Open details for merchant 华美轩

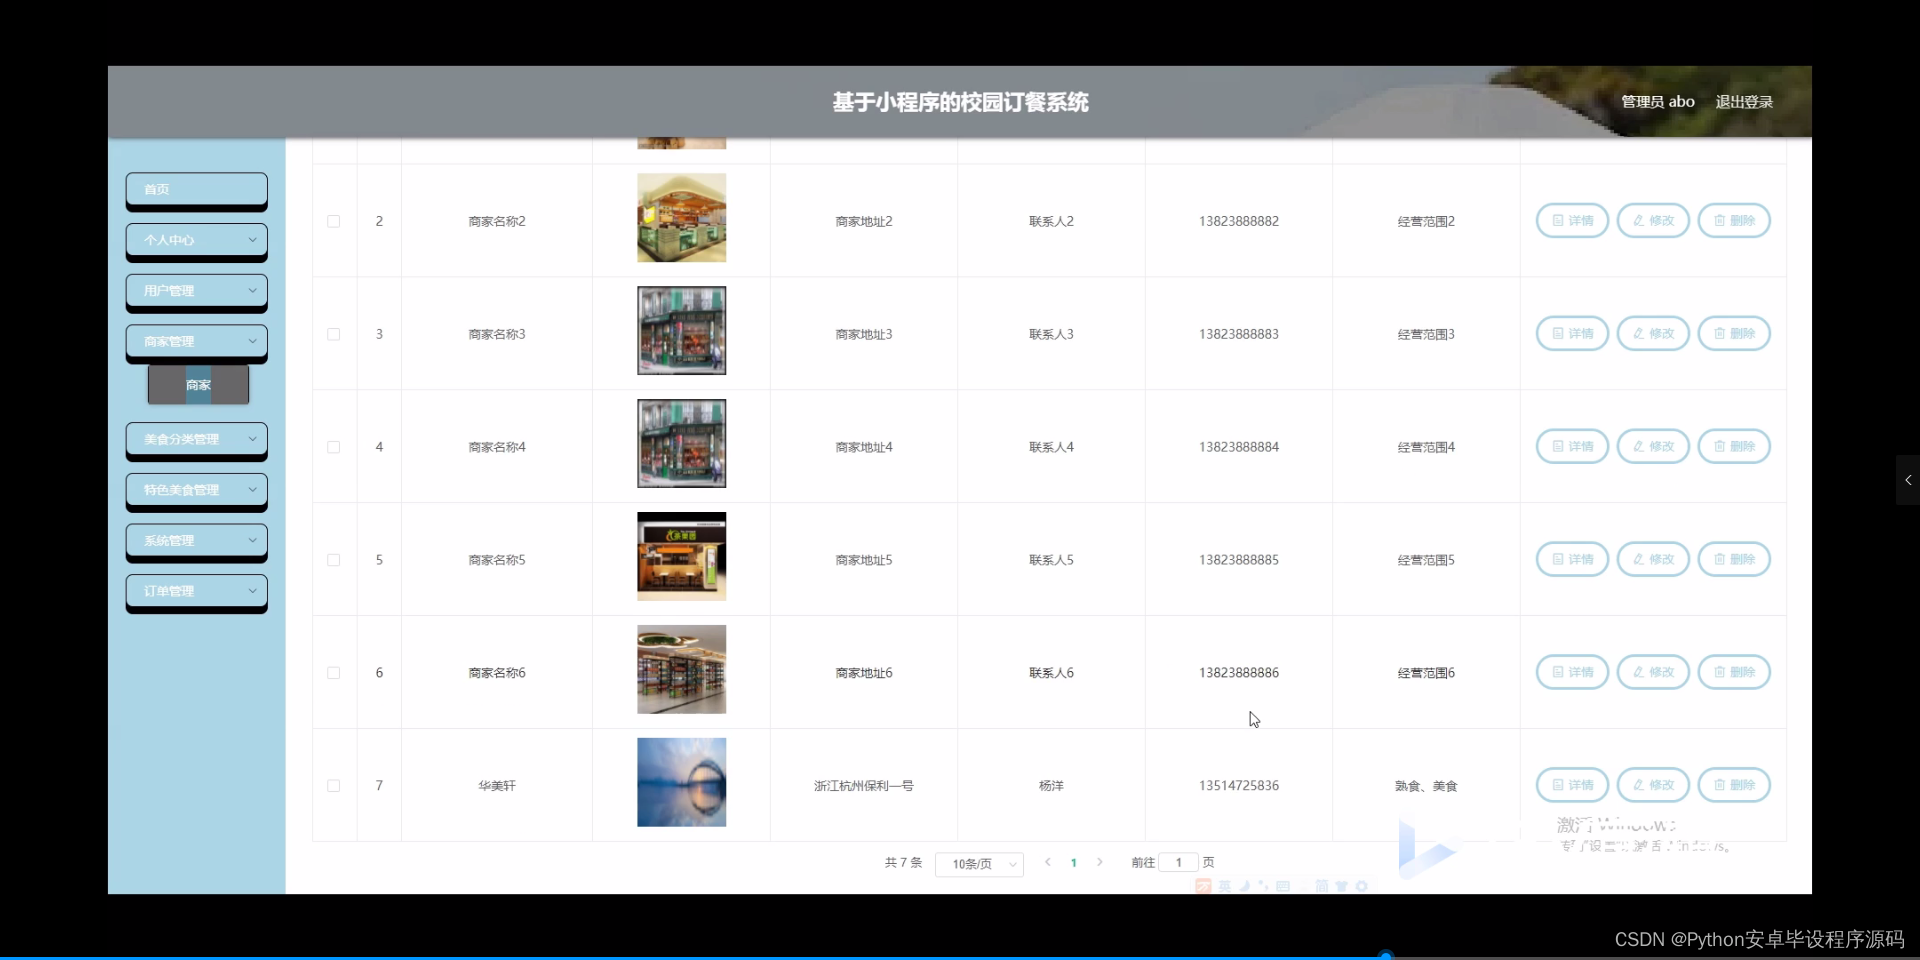click(1571, 785)
